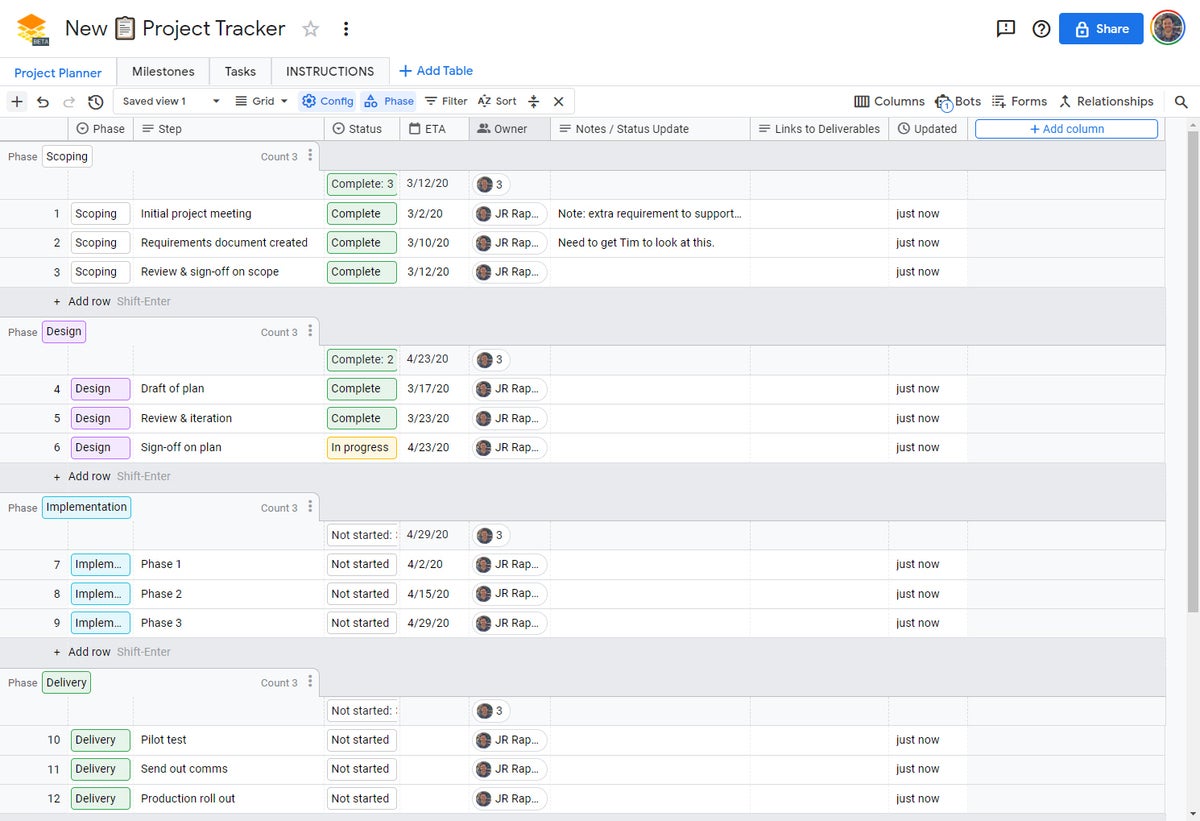Click the undo arrow icon
The width and height of the screenshot is (1200, 821).
tap(43, 101)
